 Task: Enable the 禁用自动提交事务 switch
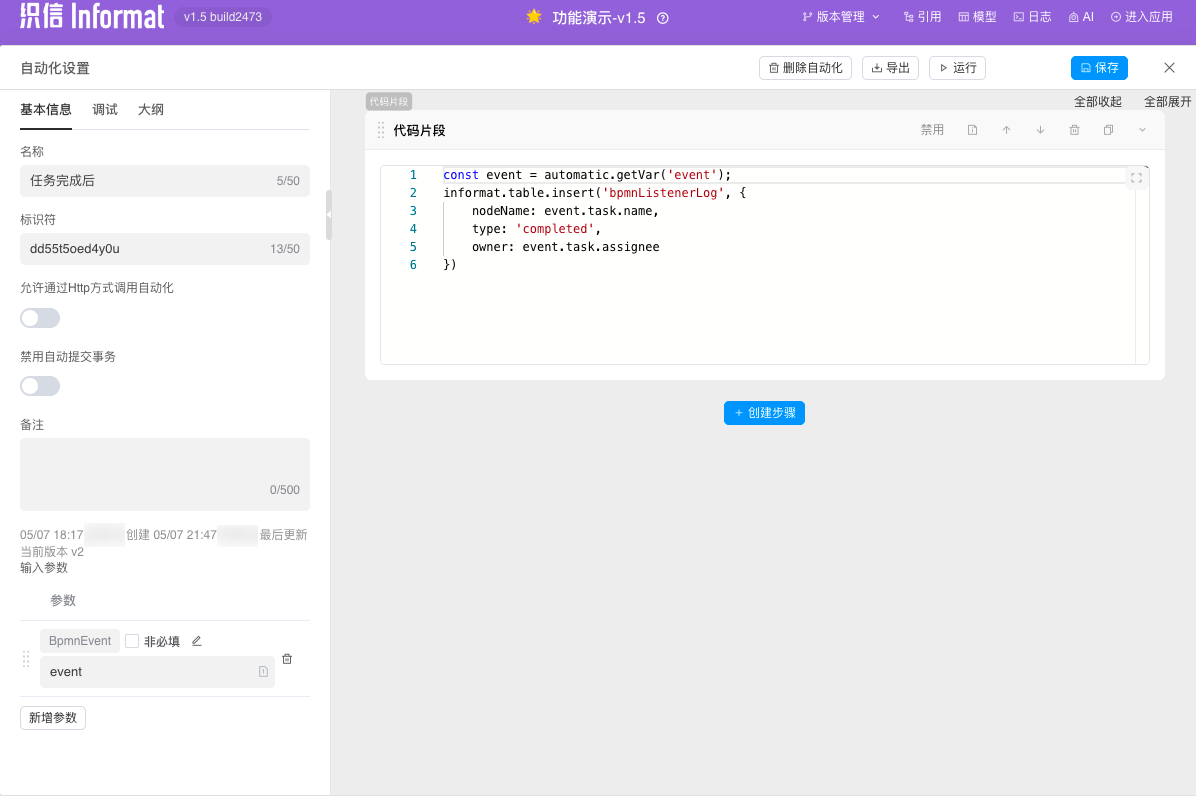pos(40,386)
